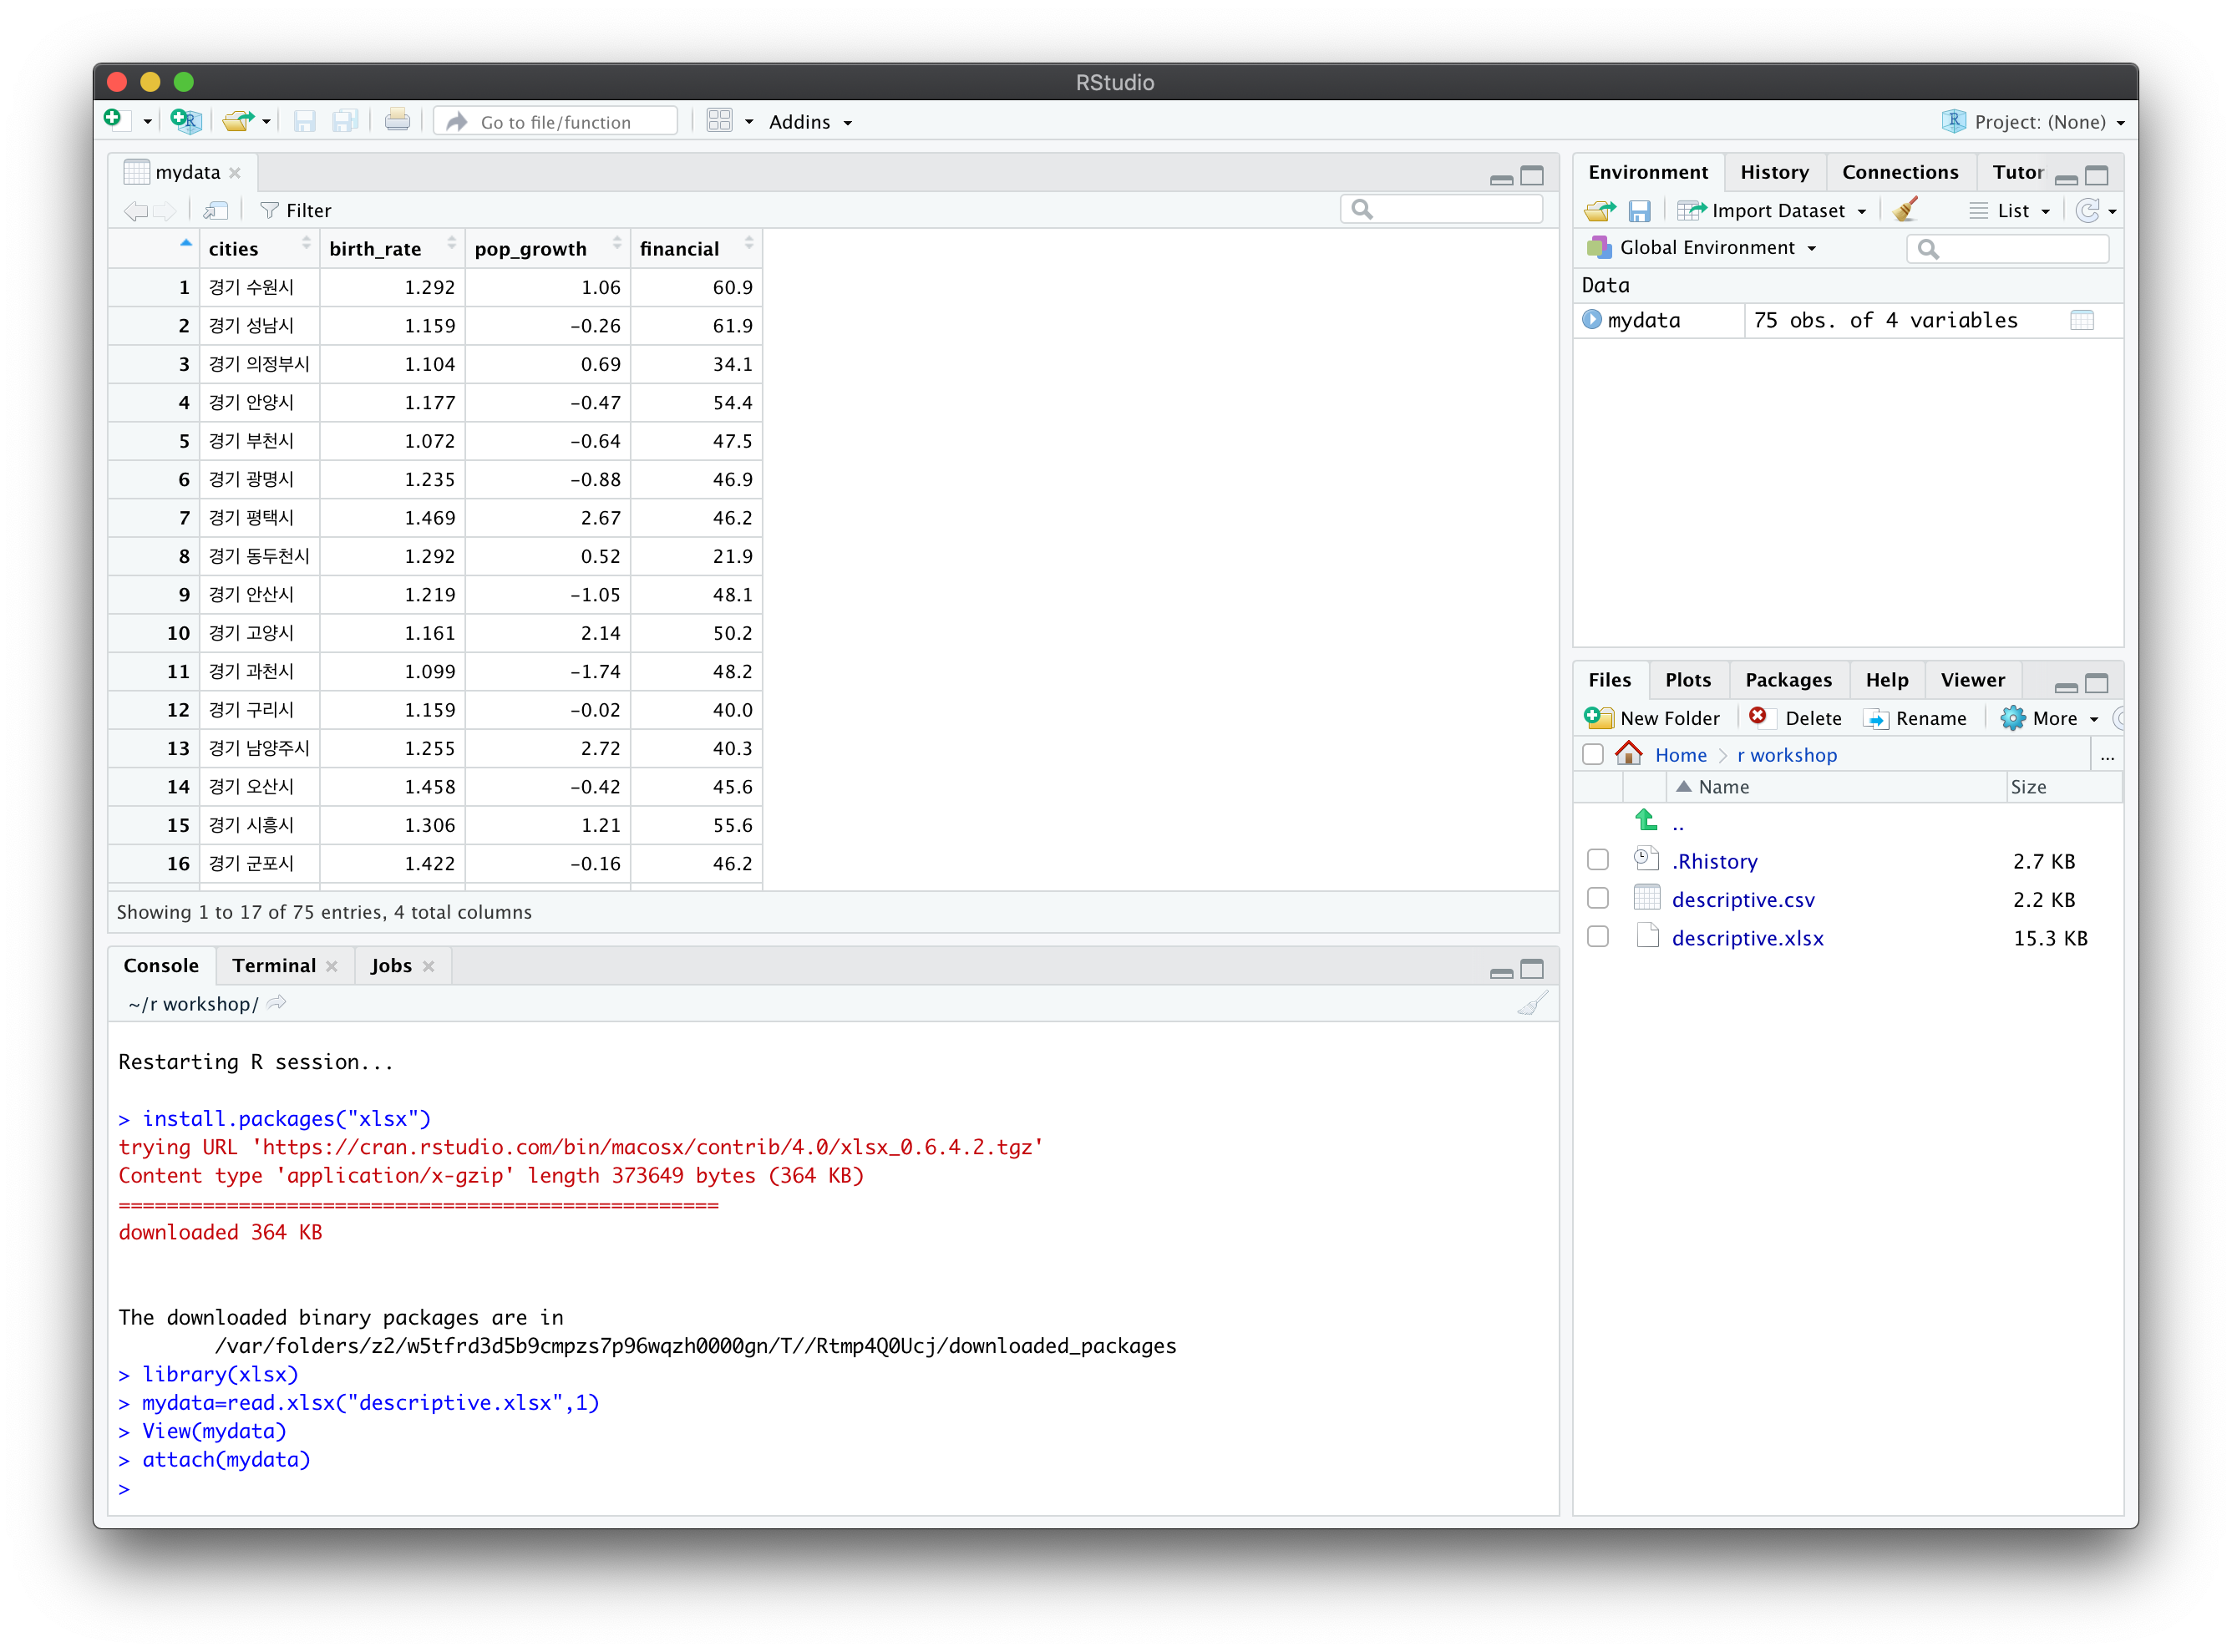Open the Addins dropdown
2232x1652 pixels.
point(810,122)
